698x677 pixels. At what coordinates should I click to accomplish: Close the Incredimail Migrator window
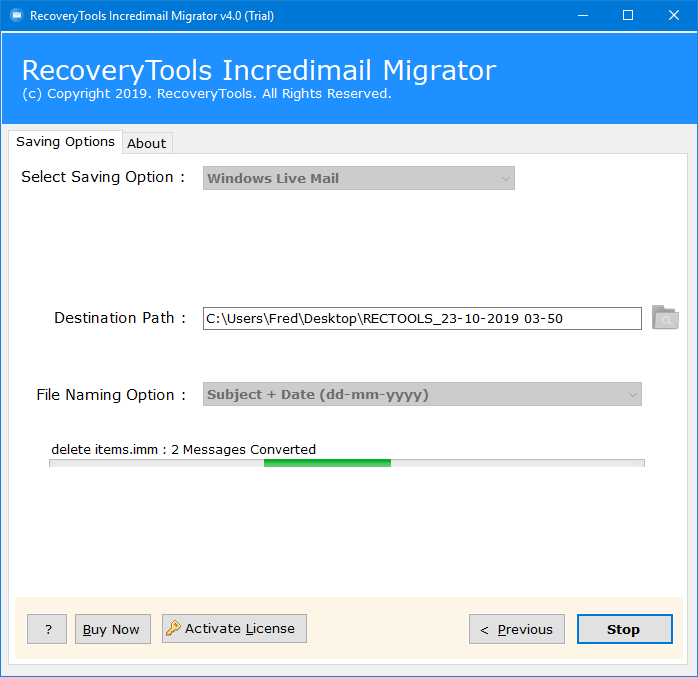[674, 16]
